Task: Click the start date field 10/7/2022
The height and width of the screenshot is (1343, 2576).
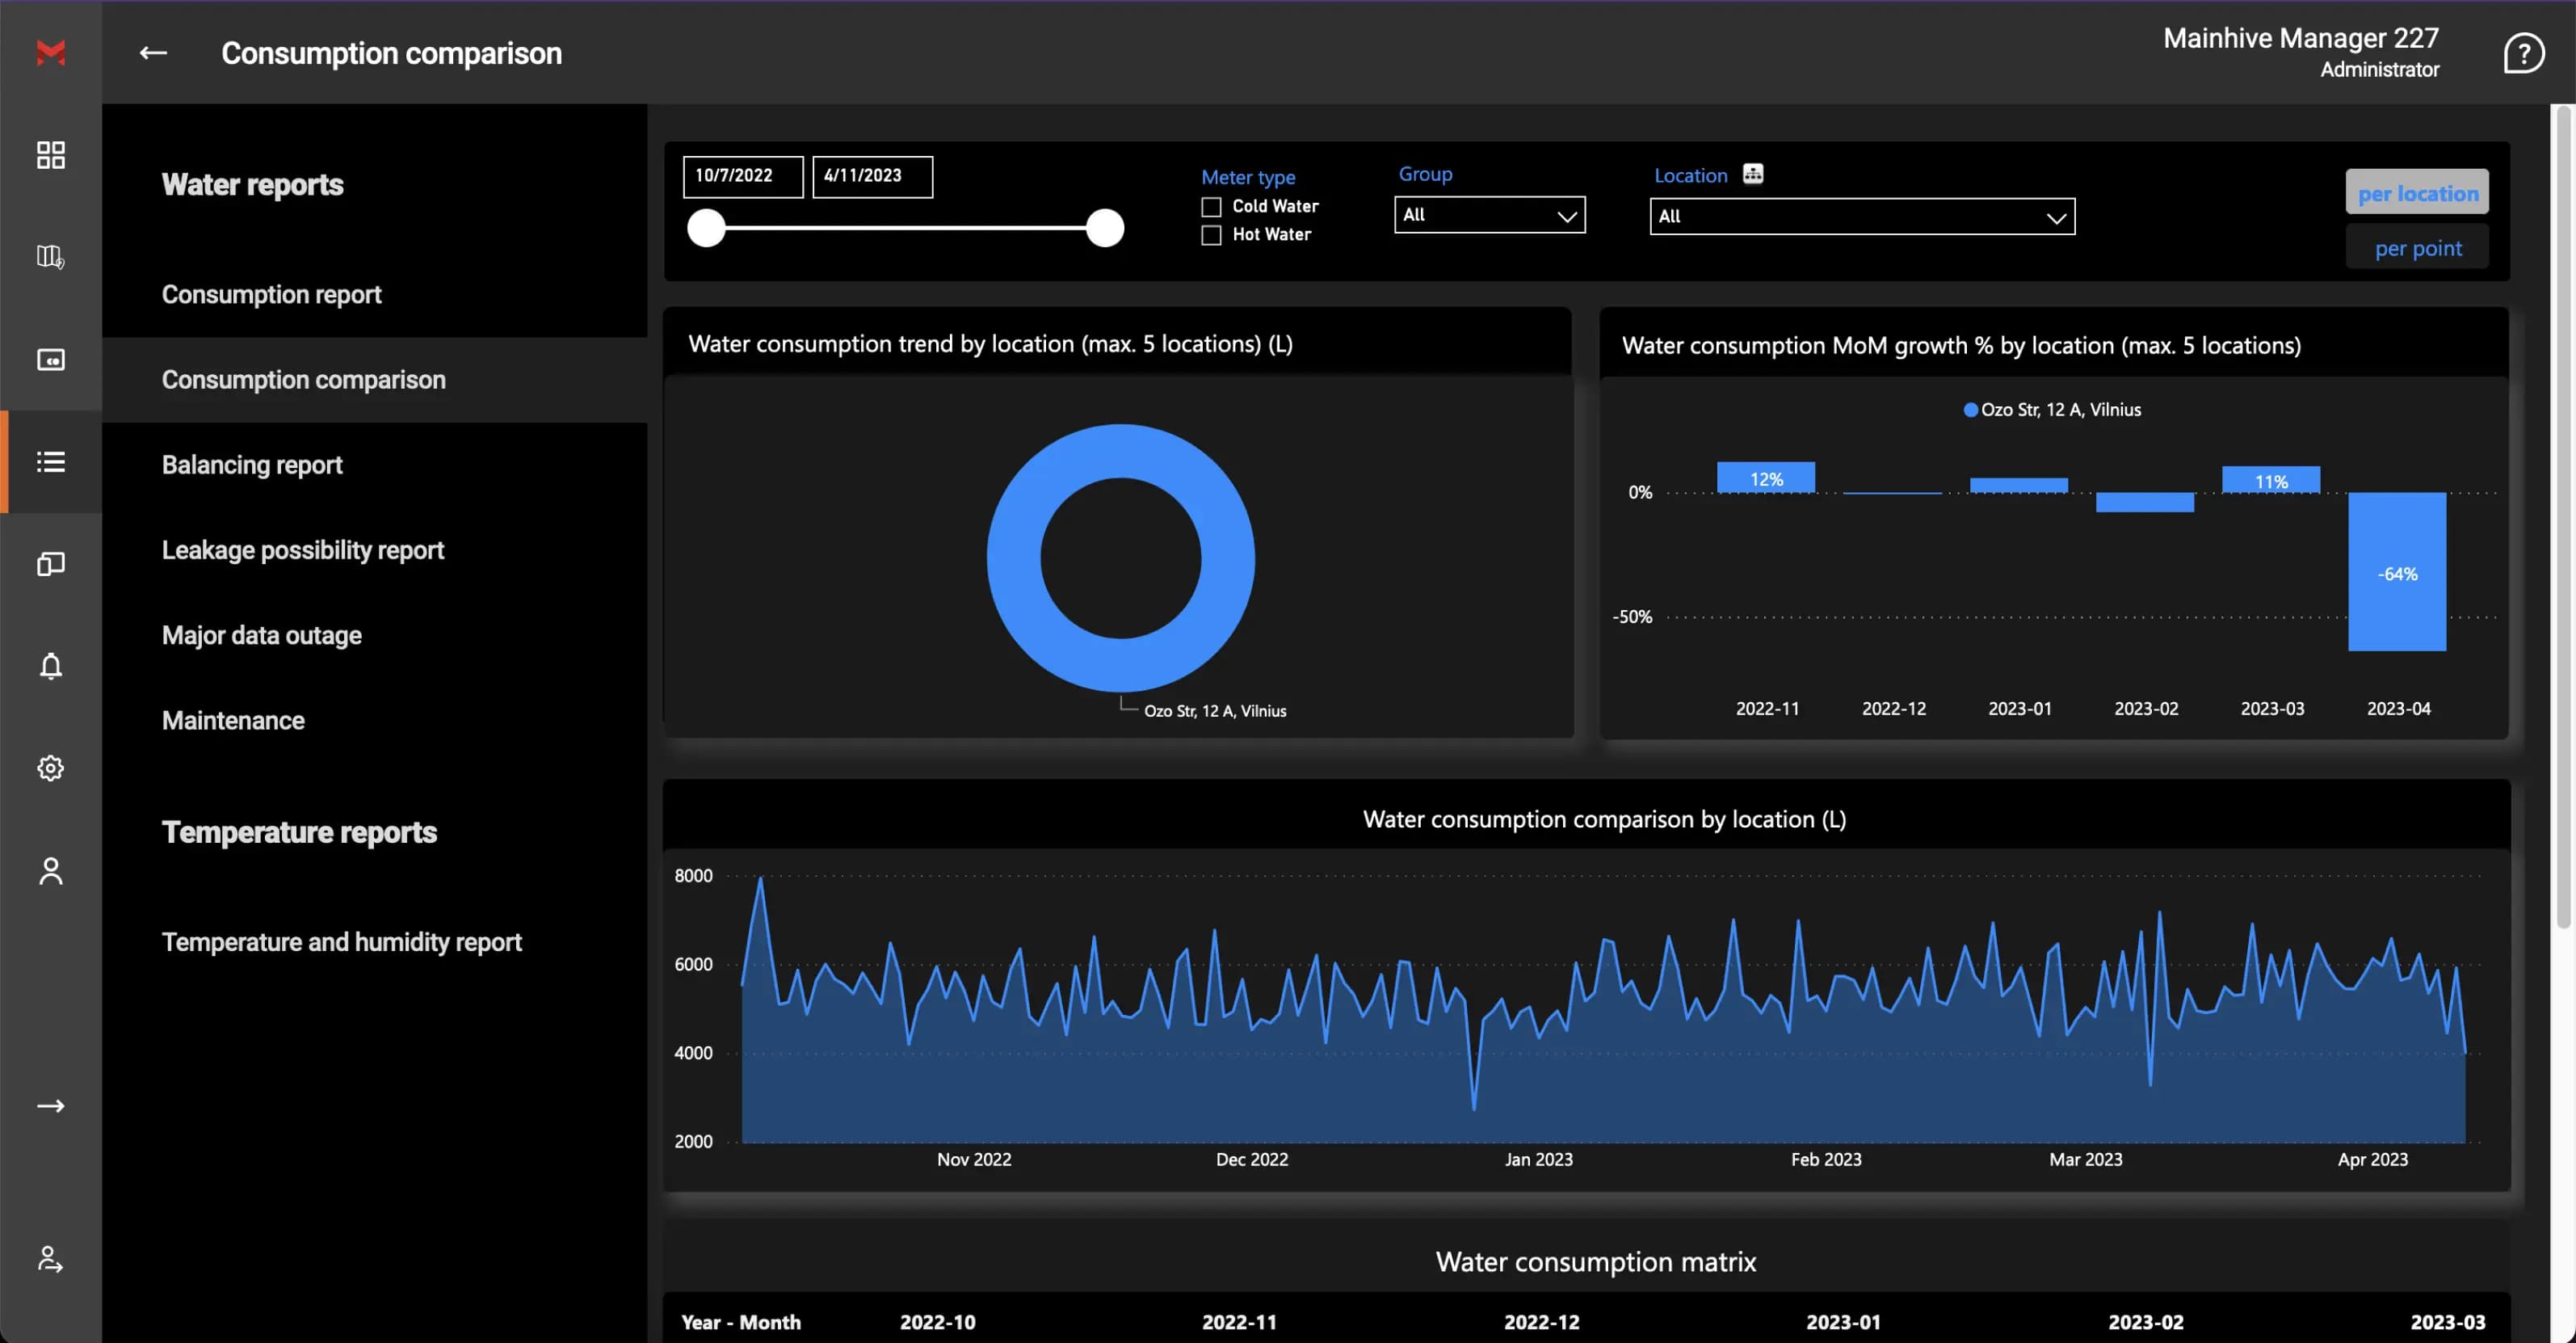Action: click(742, 176)
